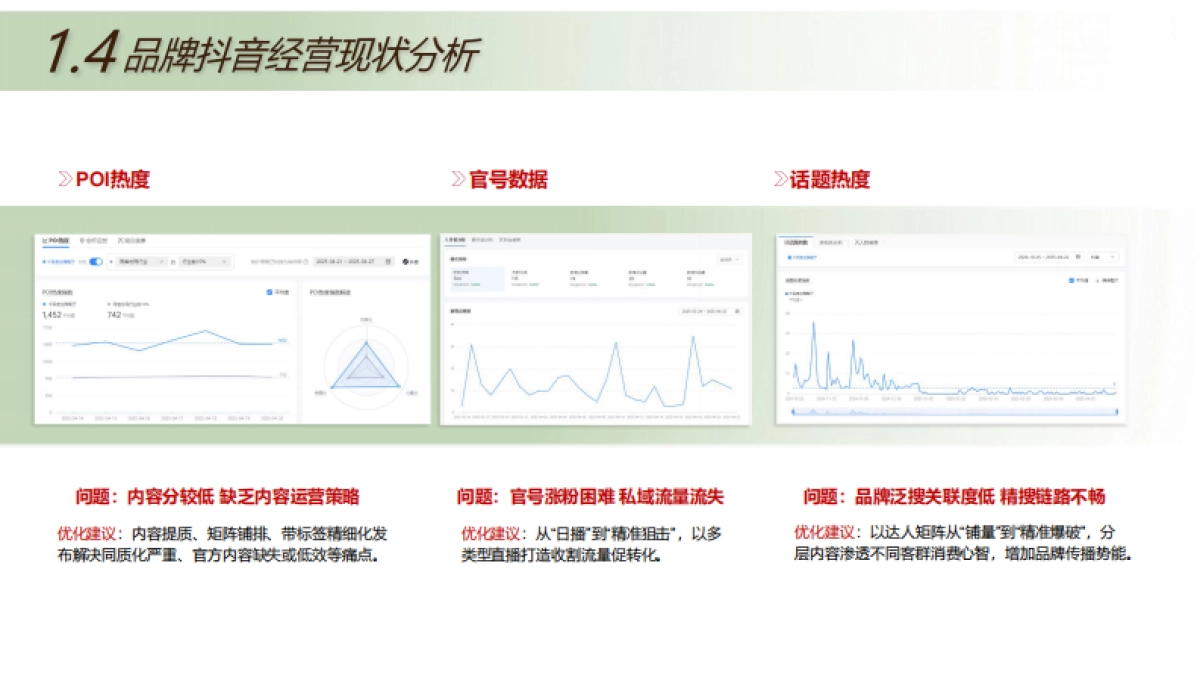Click the arrow icon before 话题热度 heading
Viewport: 1200px width, 675px height.
pos(781,180)
